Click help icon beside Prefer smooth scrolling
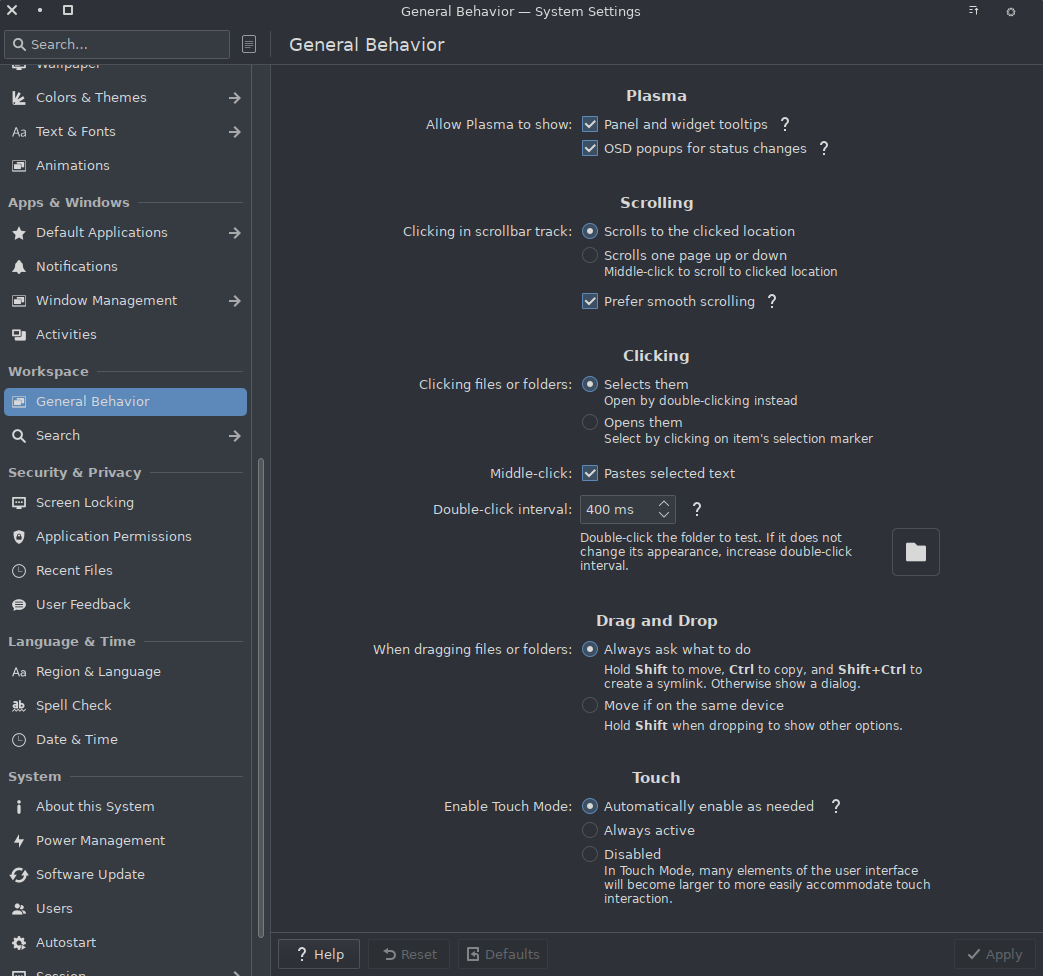The image size is (1043, 976). tap(772, 301)
